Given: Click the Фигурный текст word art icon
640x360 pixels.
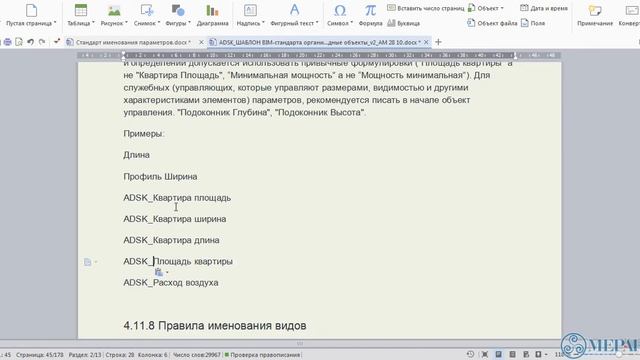Looking at the screenshot, I should 294,10.
